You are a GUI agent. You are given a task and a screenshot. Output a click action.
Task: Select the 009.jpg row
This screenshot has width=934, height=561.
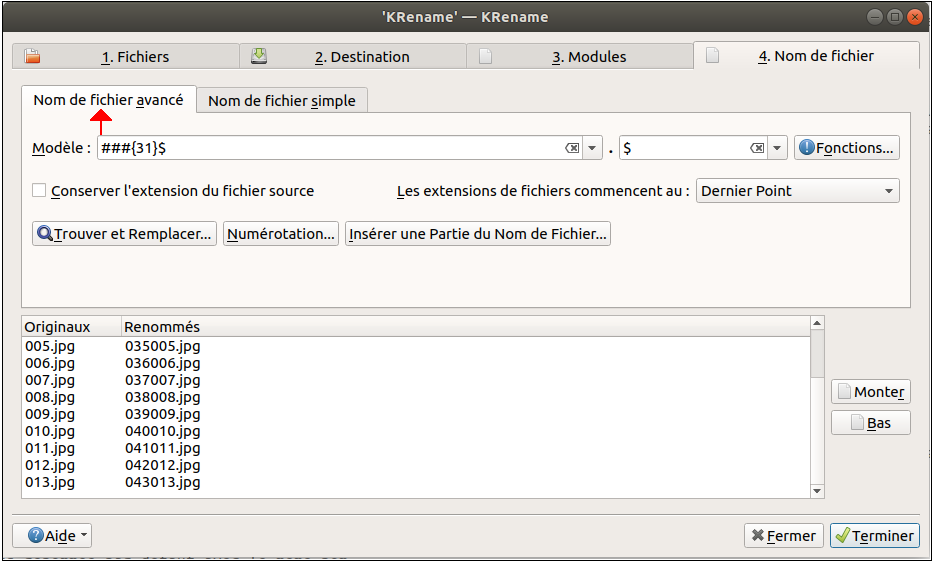(416, 414)
